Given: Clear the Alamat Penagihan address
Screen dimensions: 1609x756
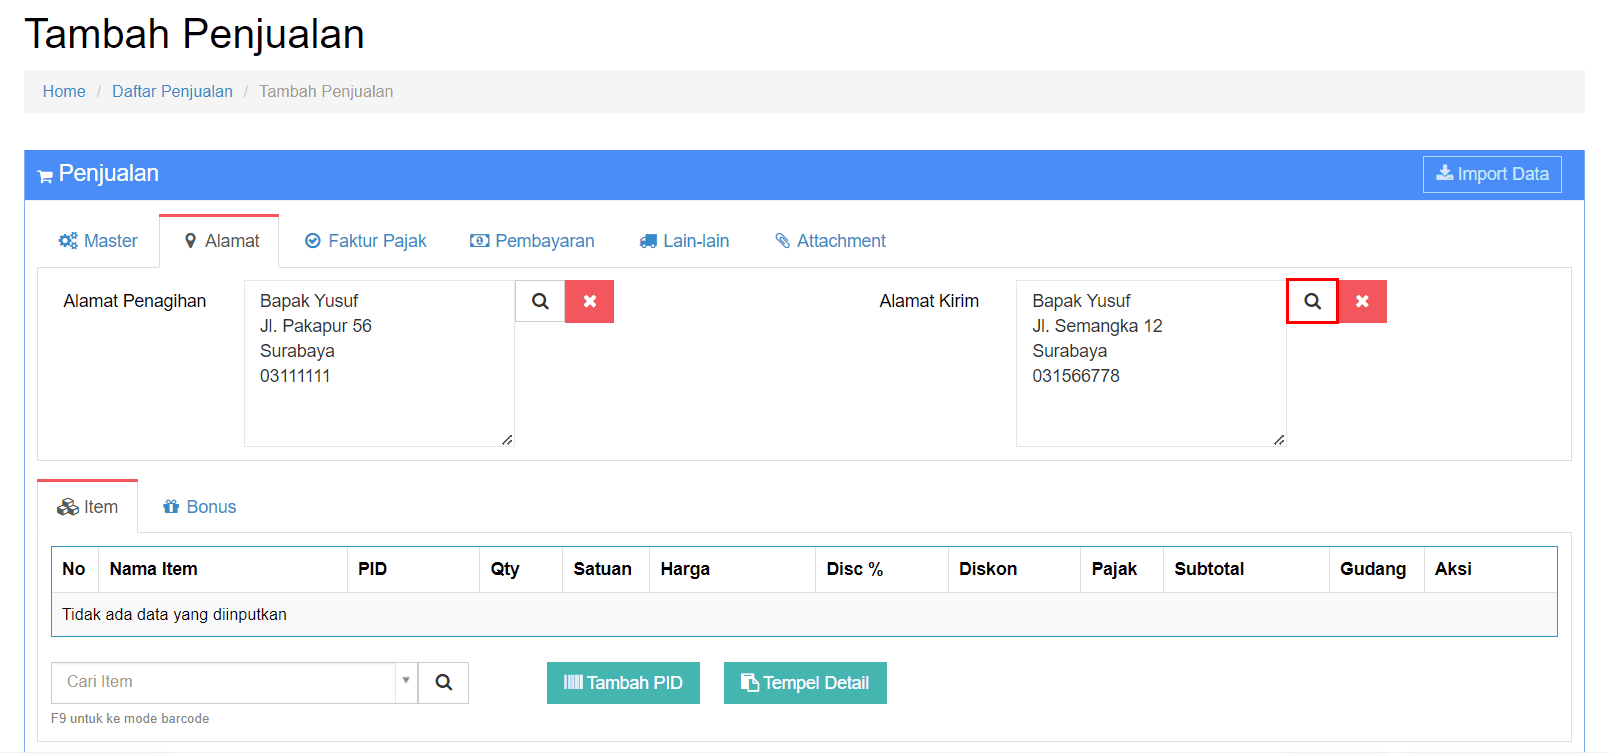Looking at the screenshot, I should coord(589,301).
